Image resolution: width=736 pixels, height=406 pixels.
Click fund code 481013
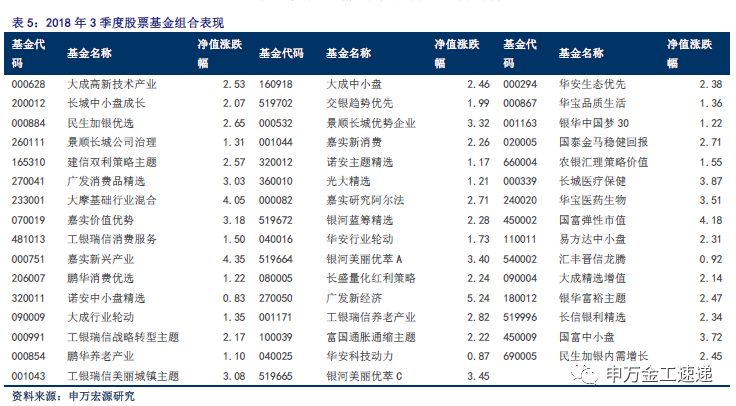pos(29,239)
